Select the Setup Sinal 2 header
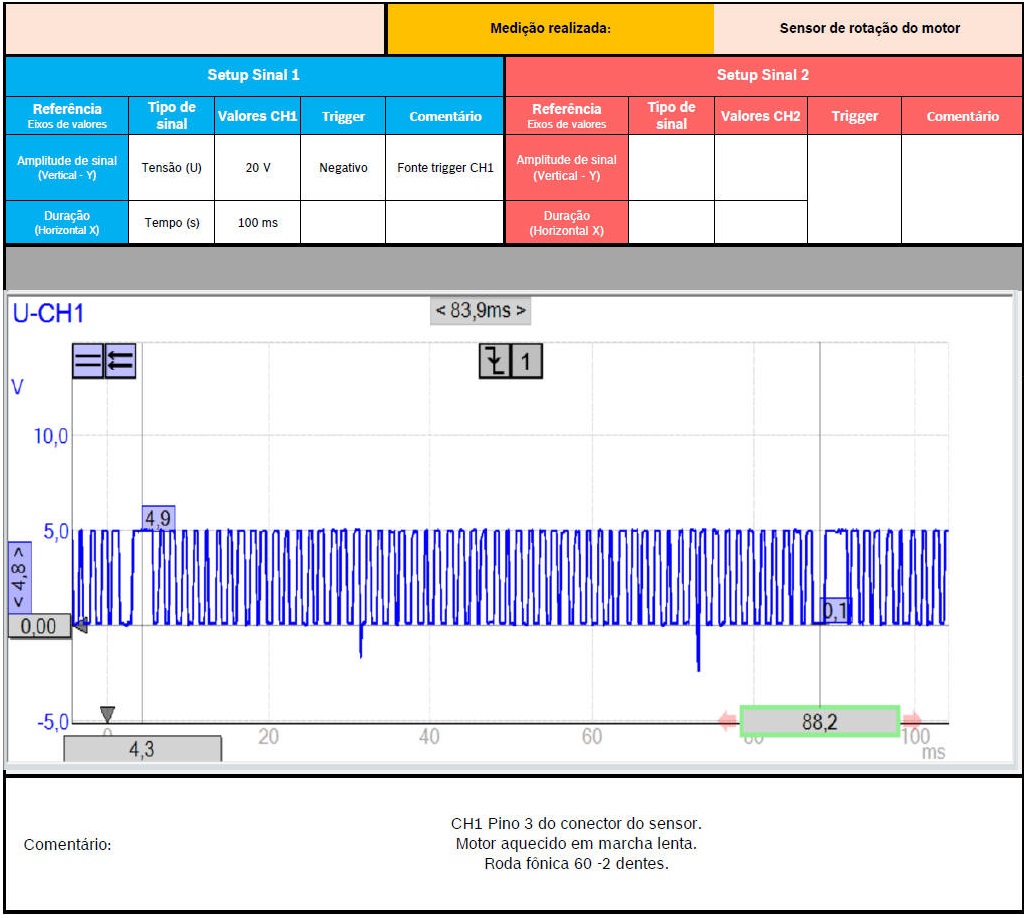1024x918 pixels. coord(763,75)
